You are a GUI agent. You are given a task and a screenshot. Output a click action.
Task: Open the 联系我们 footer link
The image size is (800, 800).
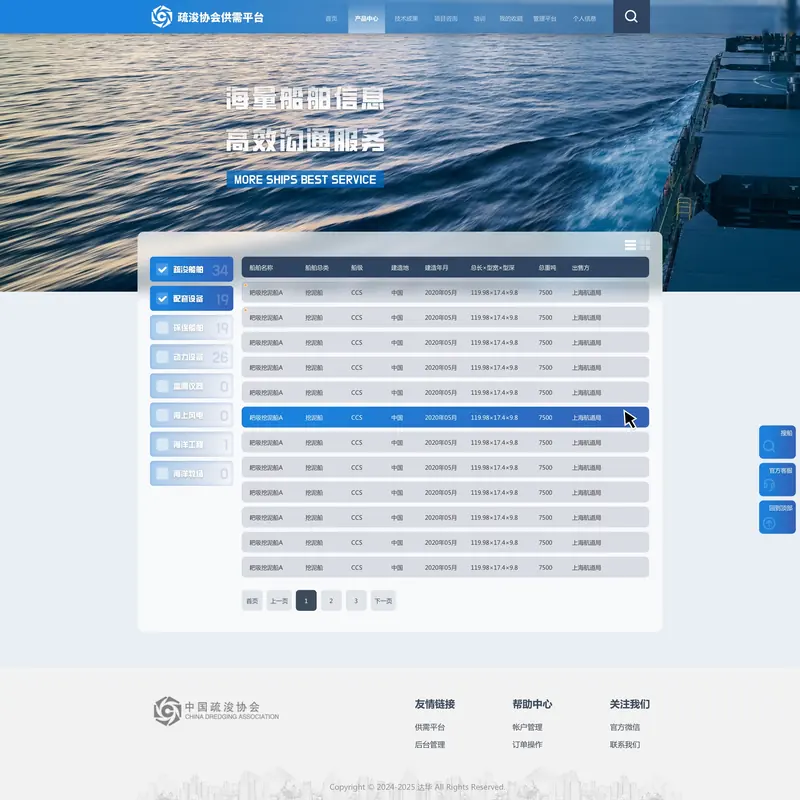point(624,744)
